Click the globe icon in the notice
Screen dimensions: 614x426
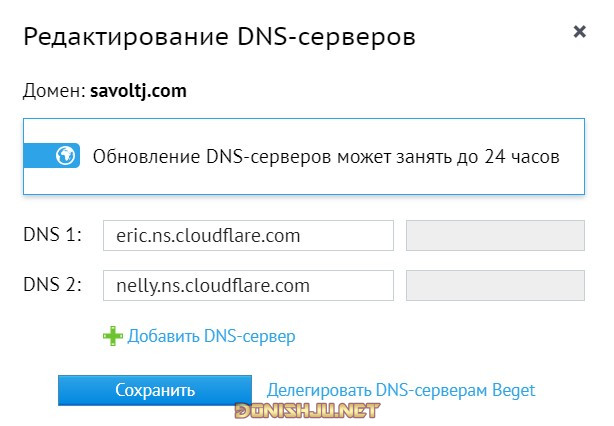coord(65,156)
